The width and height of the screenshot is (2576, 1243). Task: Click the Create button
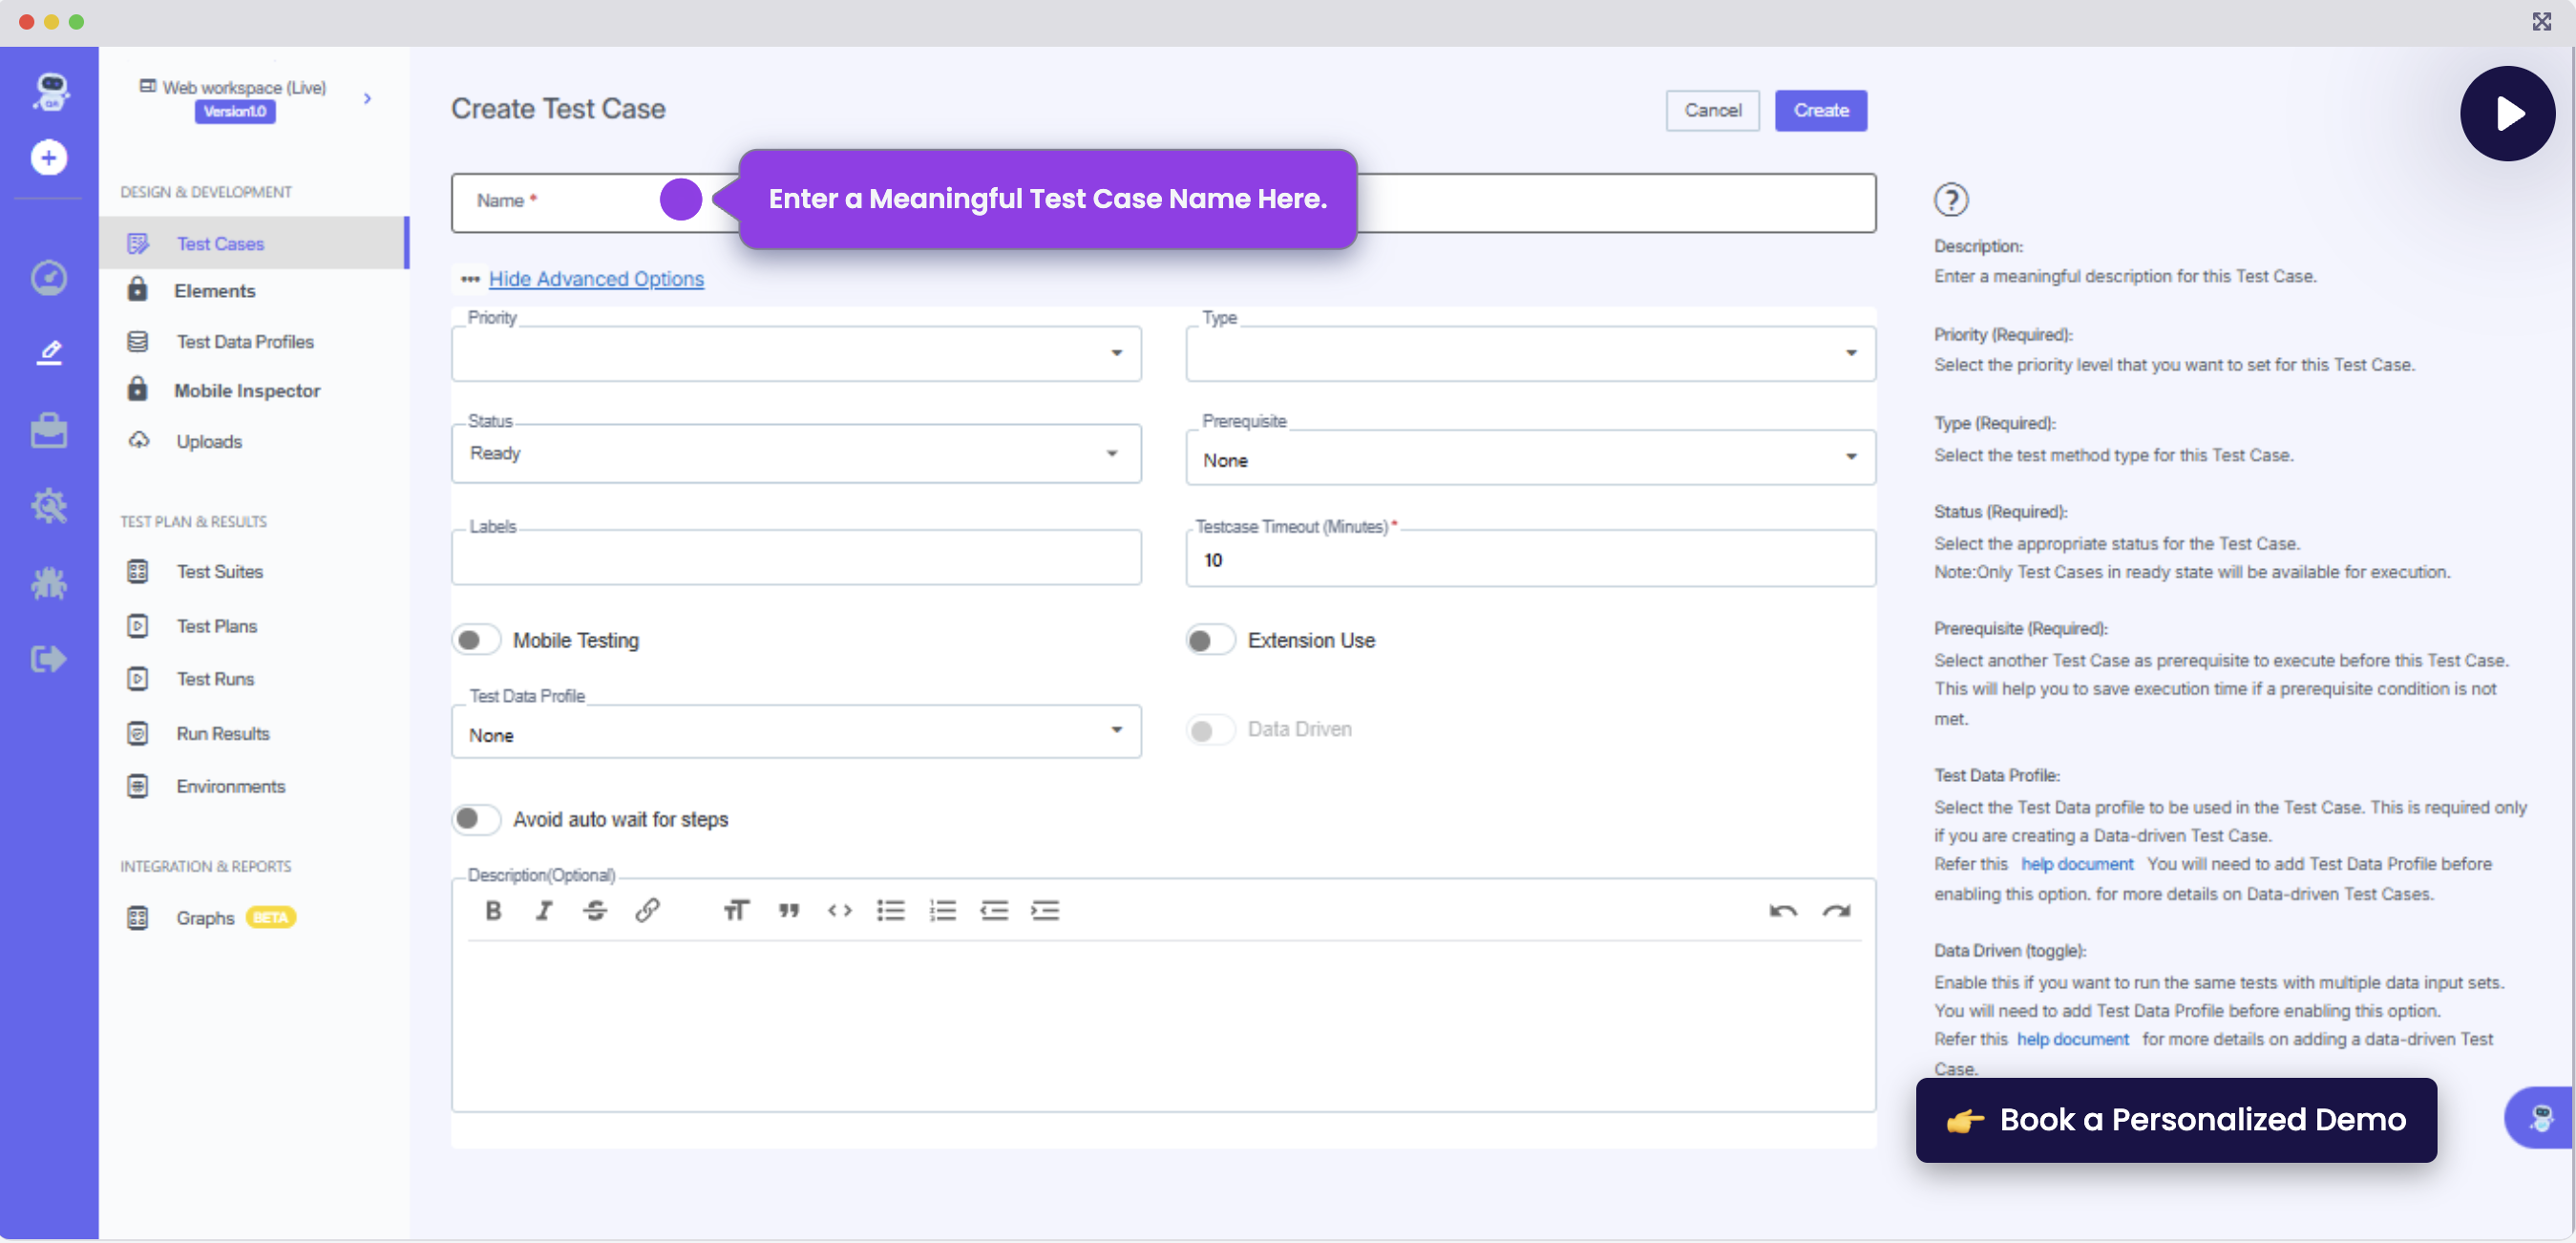point(1820,110)
